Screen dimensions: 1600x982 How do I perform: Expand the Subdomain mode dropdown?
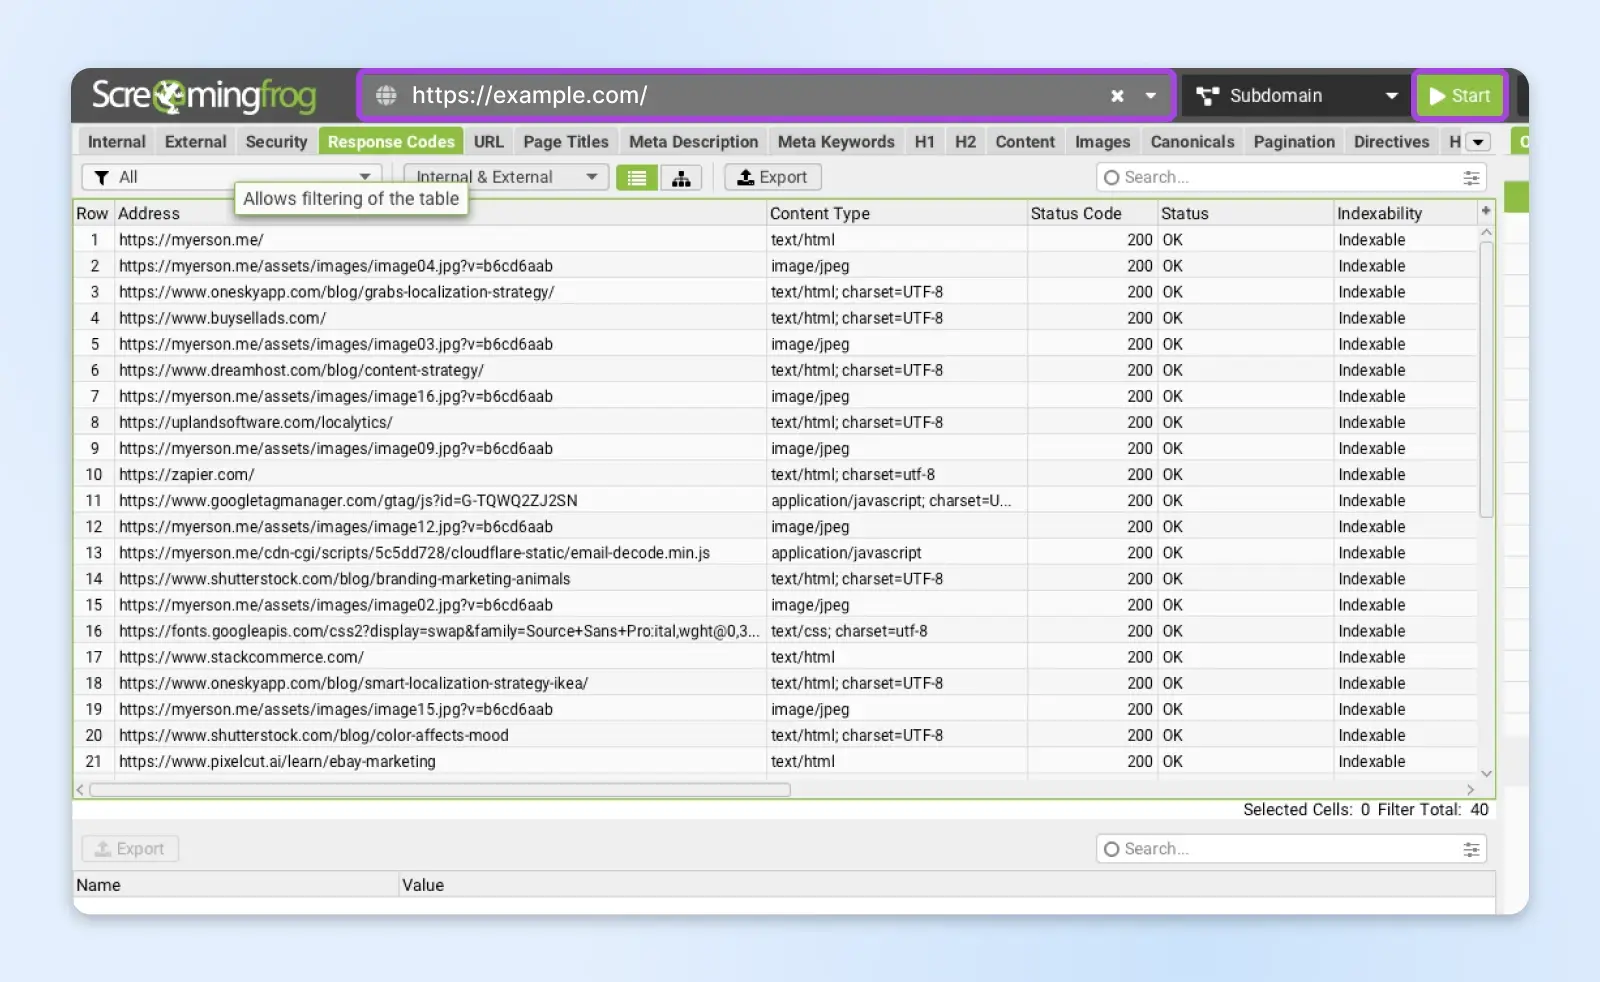coord(1391,96)
